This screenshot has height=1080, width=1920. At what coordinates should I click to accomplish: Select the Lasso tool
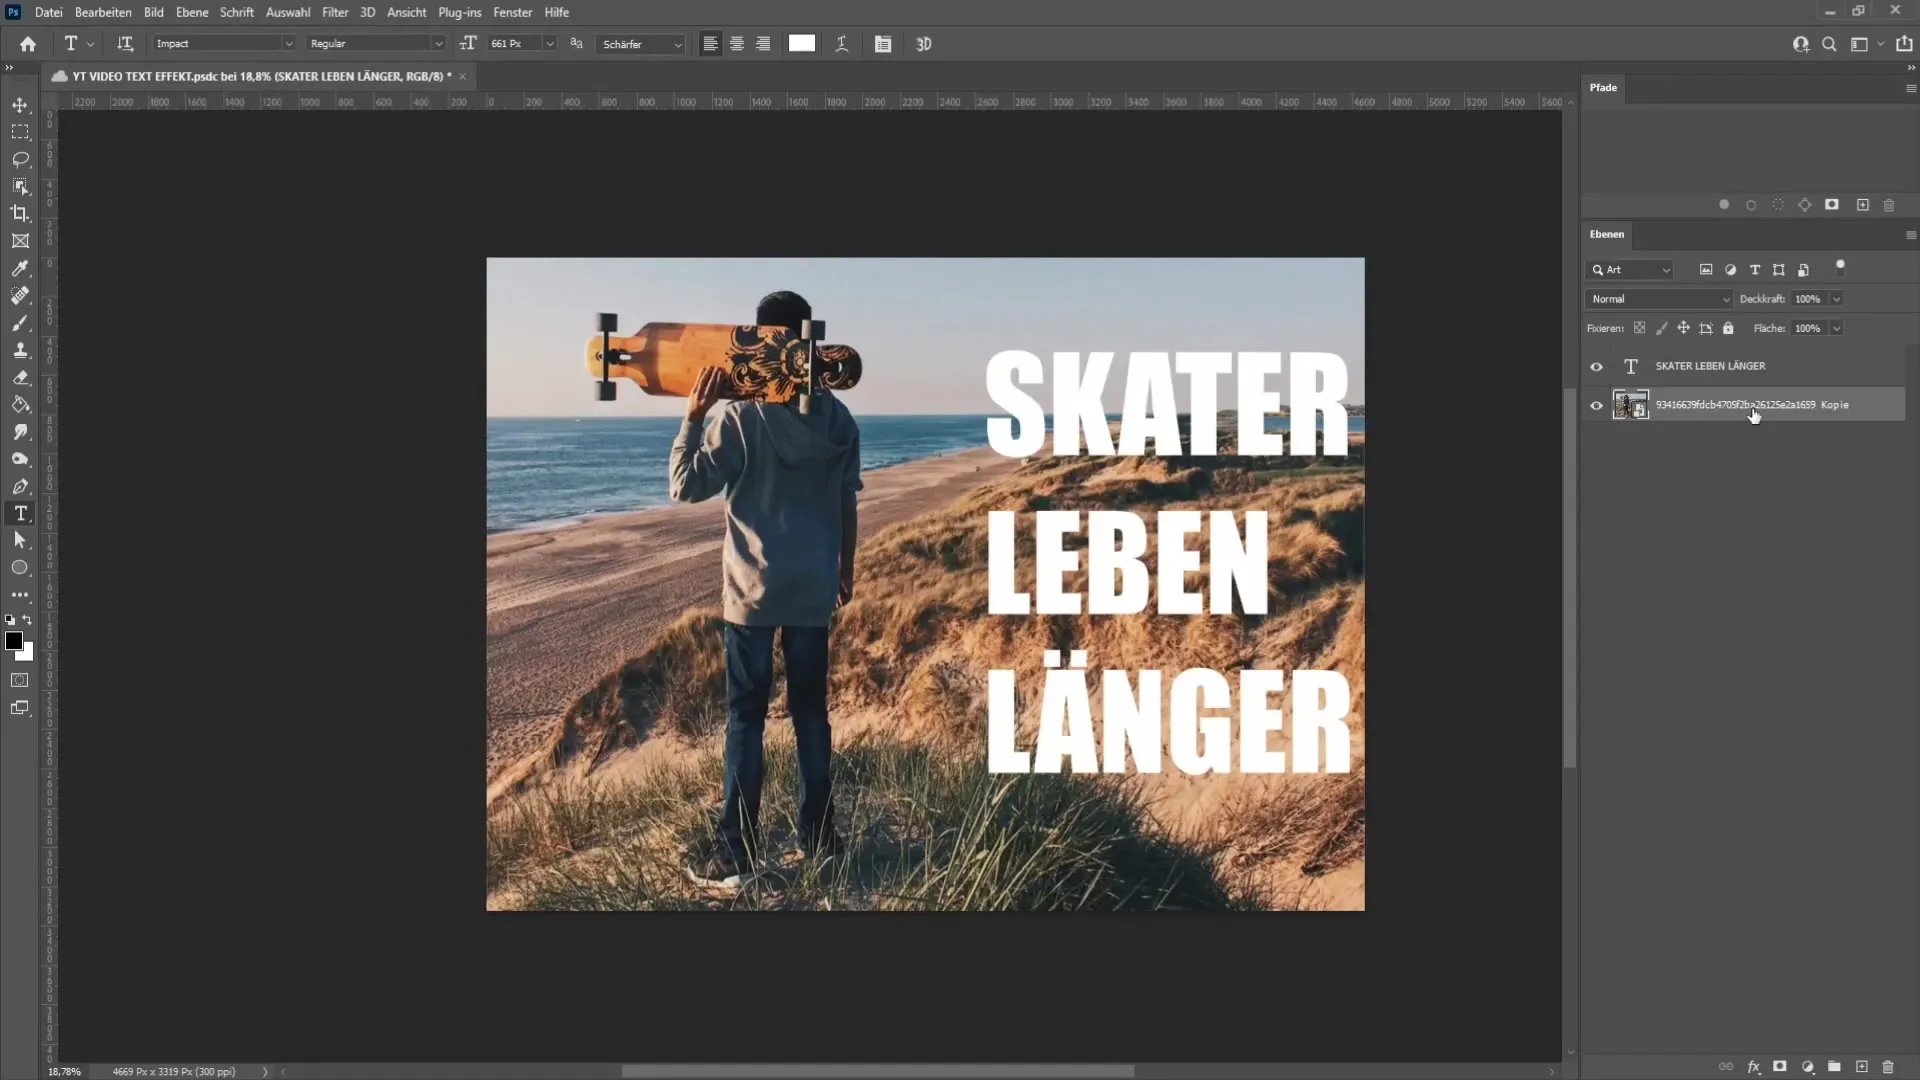[20, 158]
